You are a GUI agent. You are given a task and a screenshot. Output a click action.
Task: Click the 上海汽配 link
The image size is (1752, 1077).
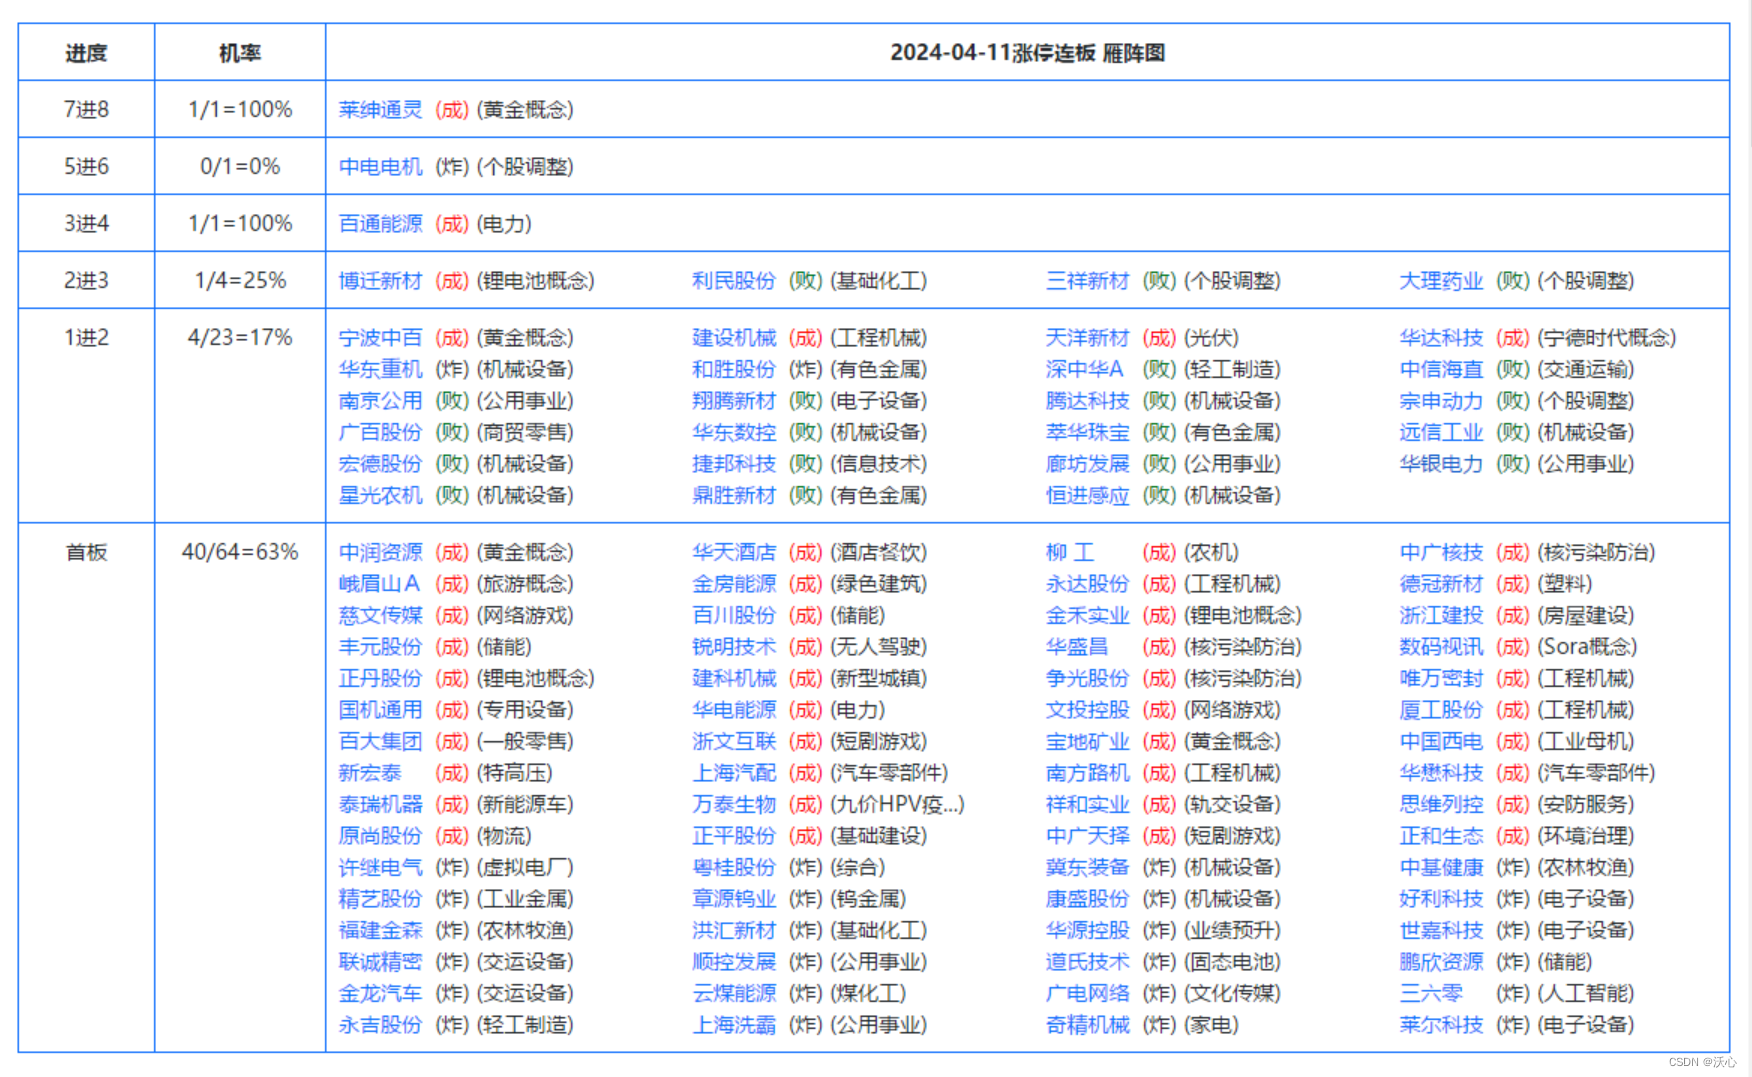click(734, 774)
